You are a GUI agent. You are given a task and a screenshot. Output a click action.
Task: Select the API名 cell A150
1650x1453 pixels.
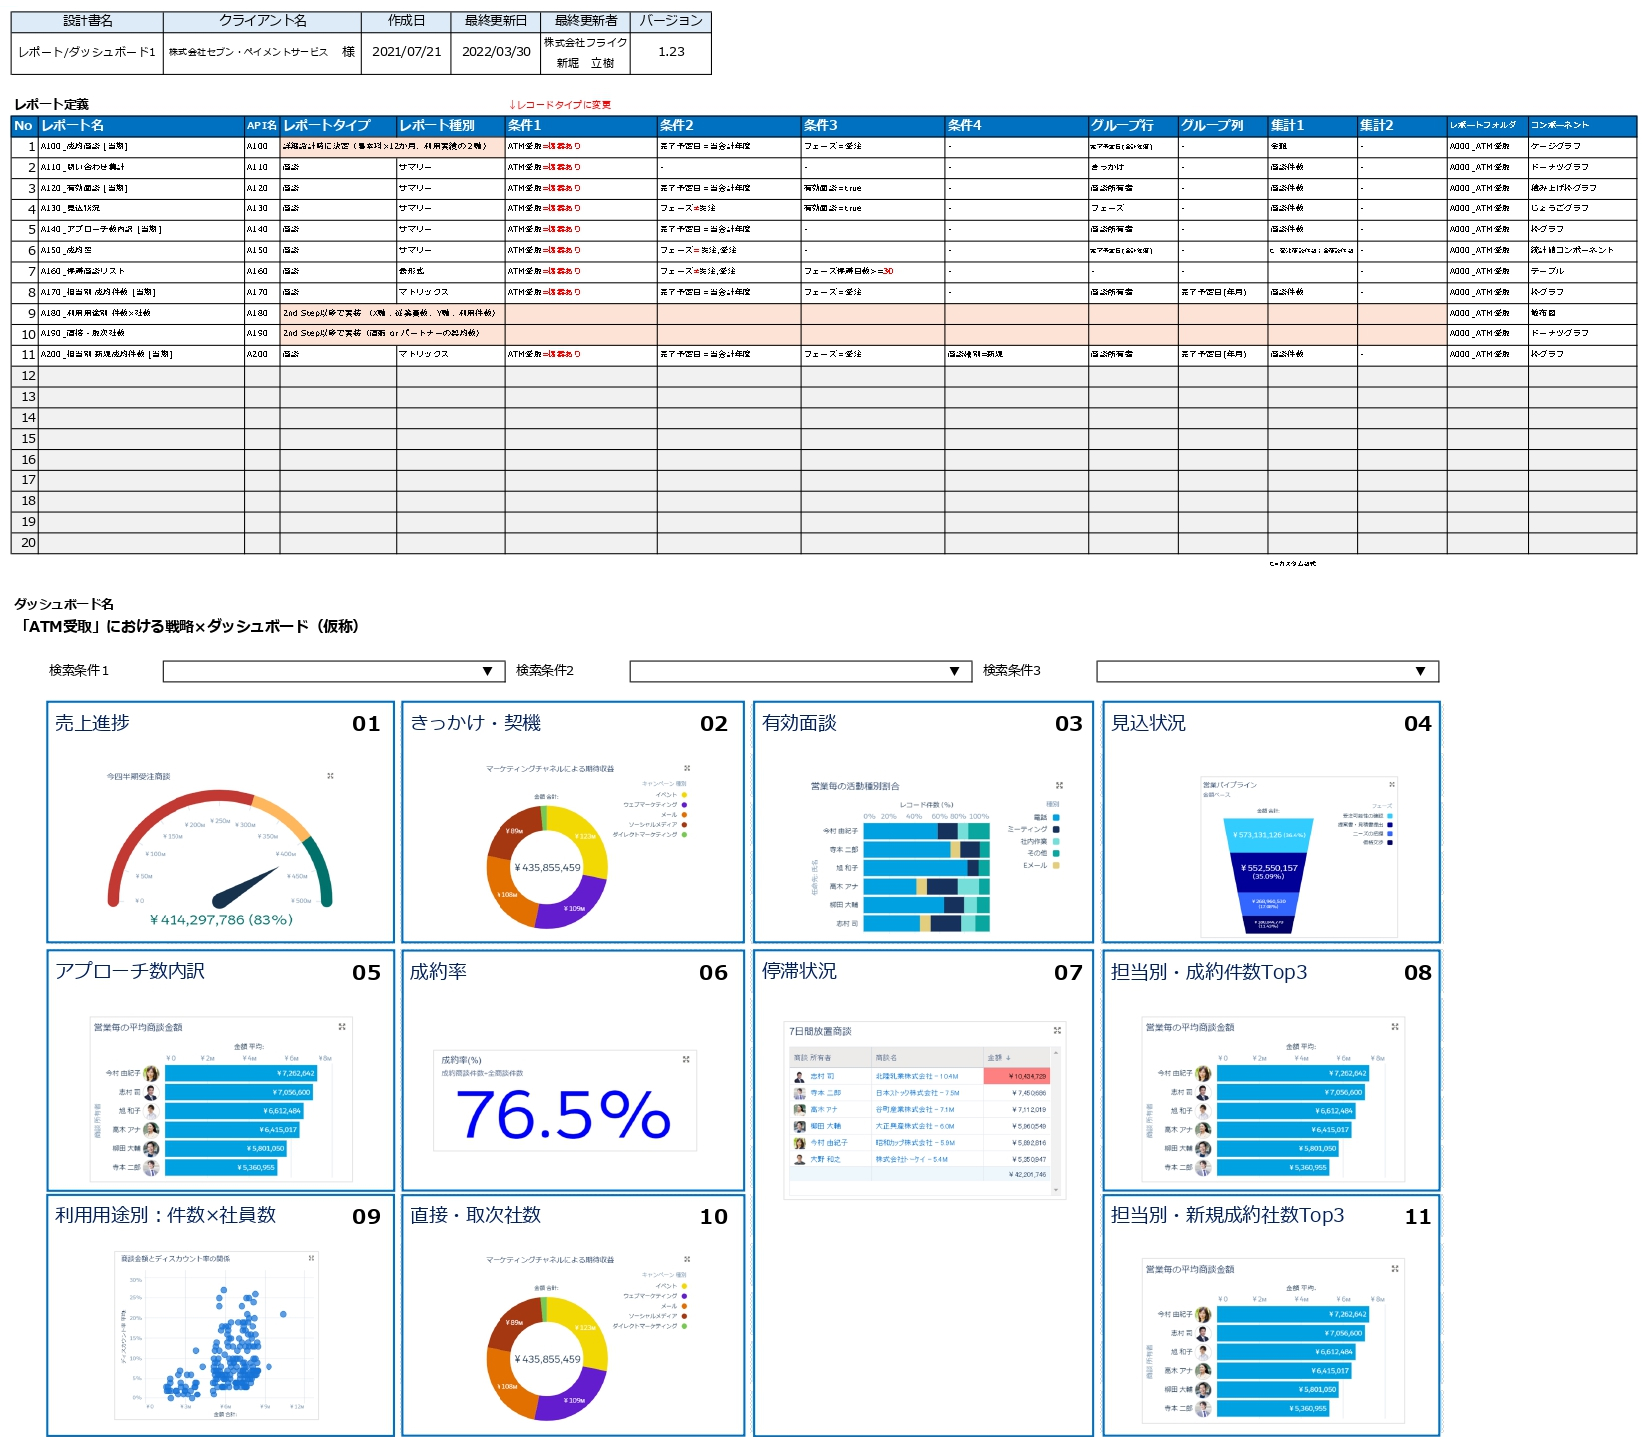click(262, 250)
